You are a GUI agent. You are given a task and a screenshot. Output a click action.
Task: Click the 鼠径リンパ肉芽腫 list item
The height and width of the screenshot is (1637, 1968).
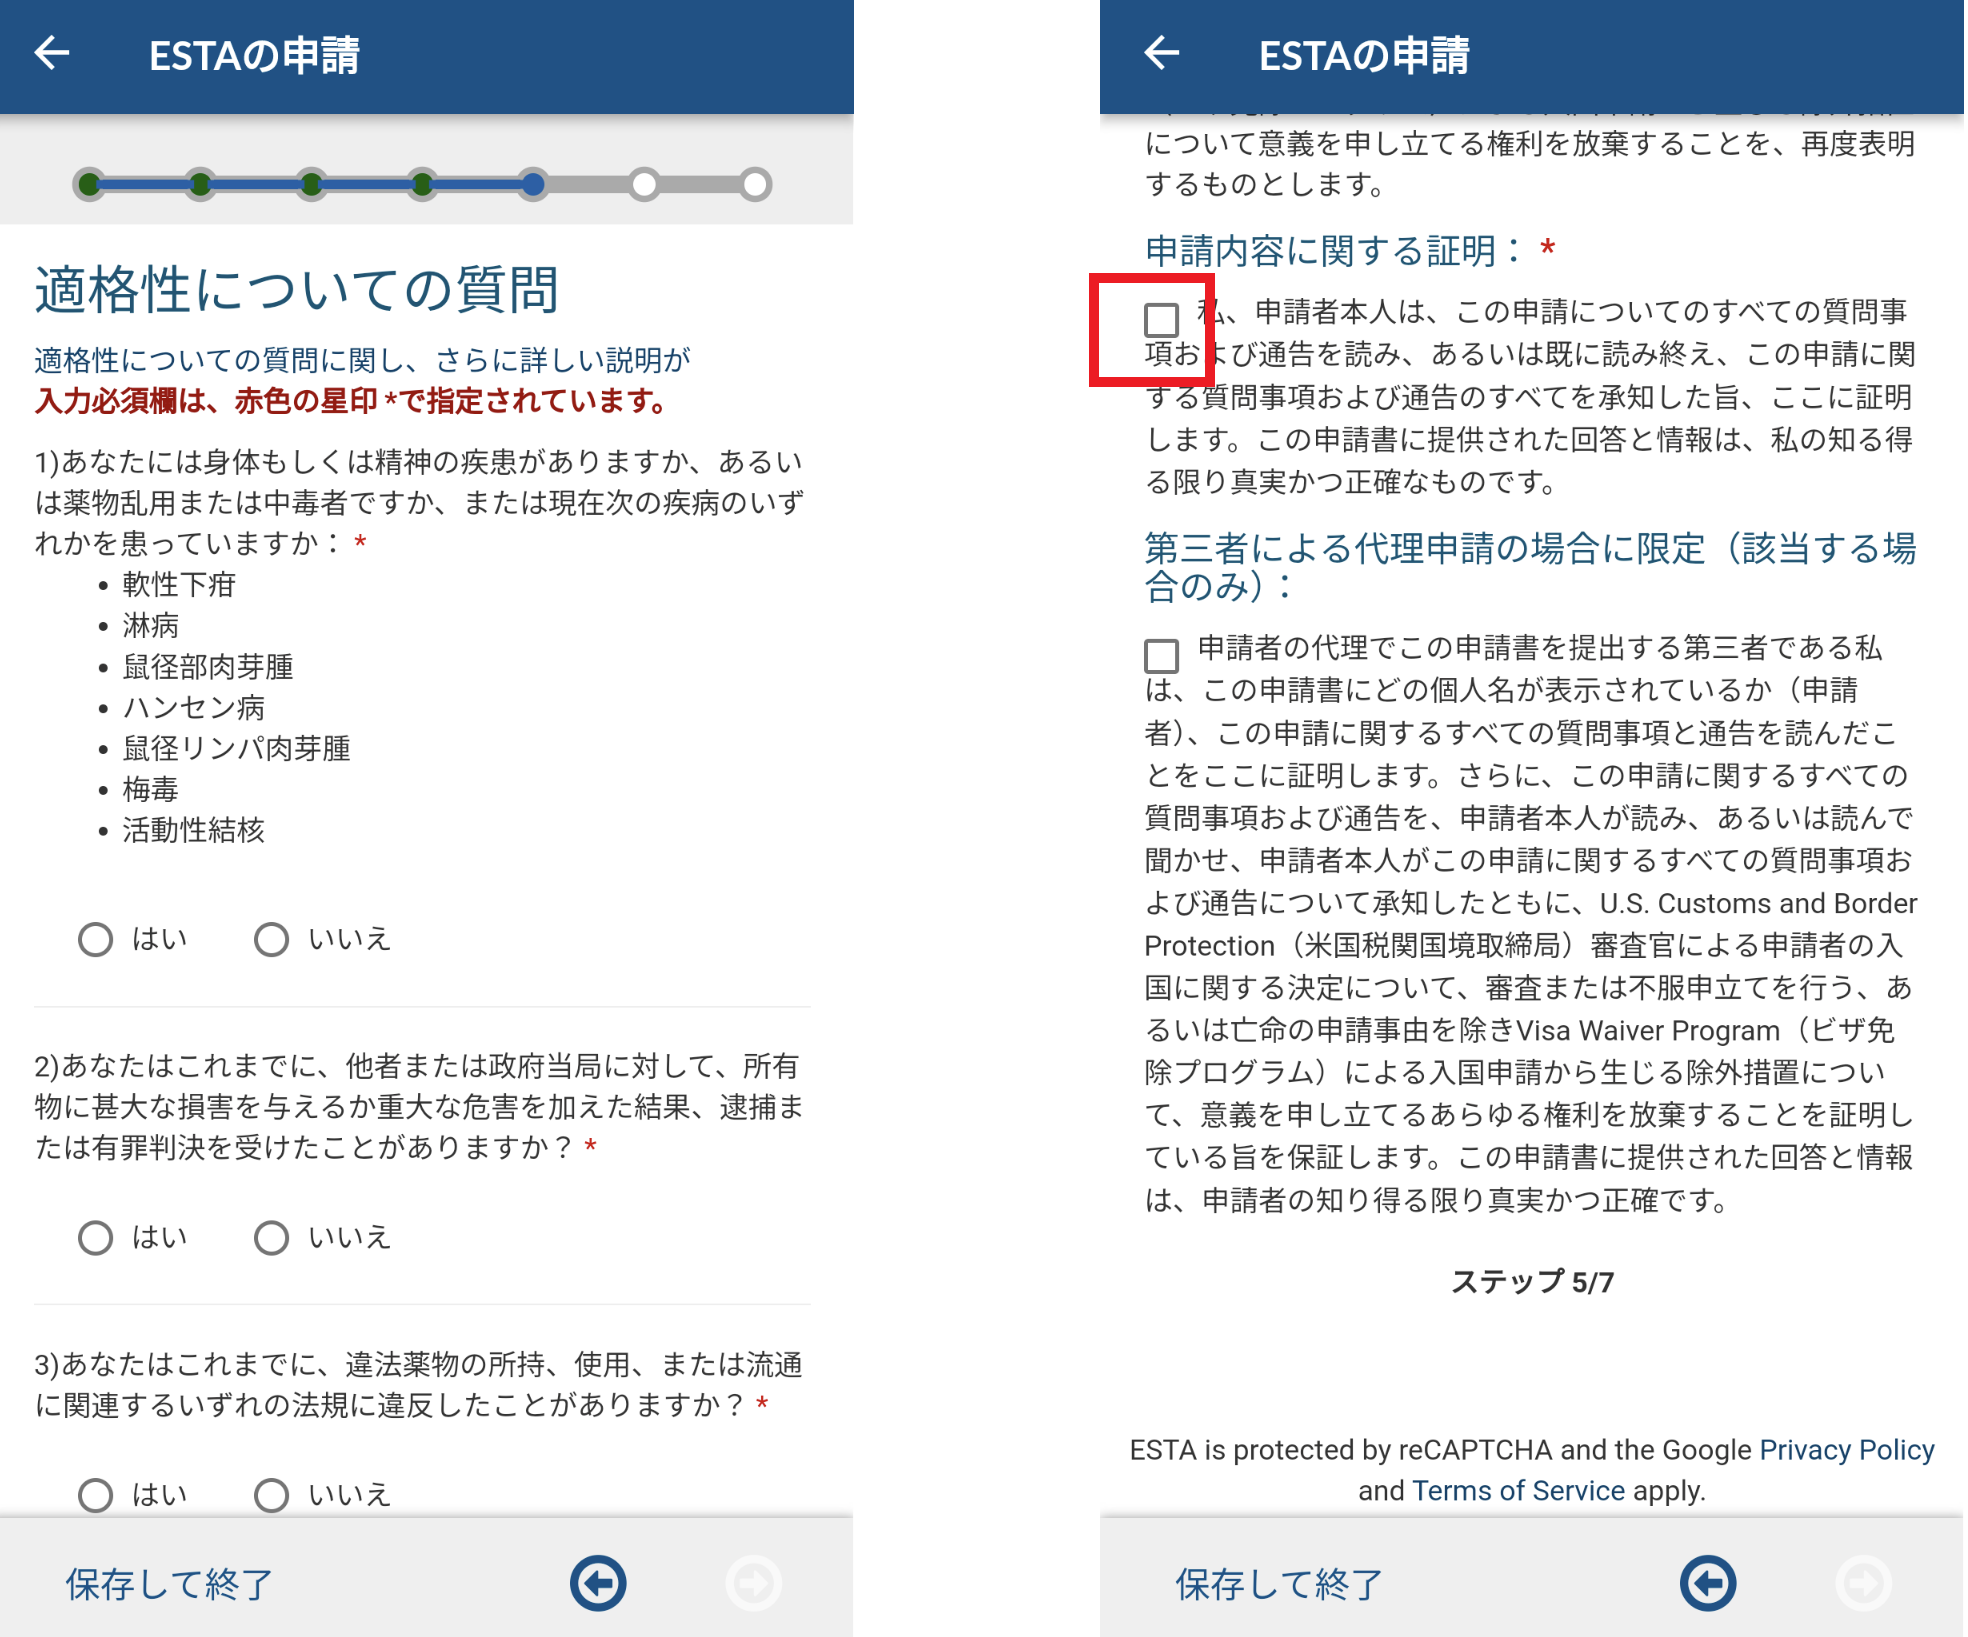coord(237,748)
